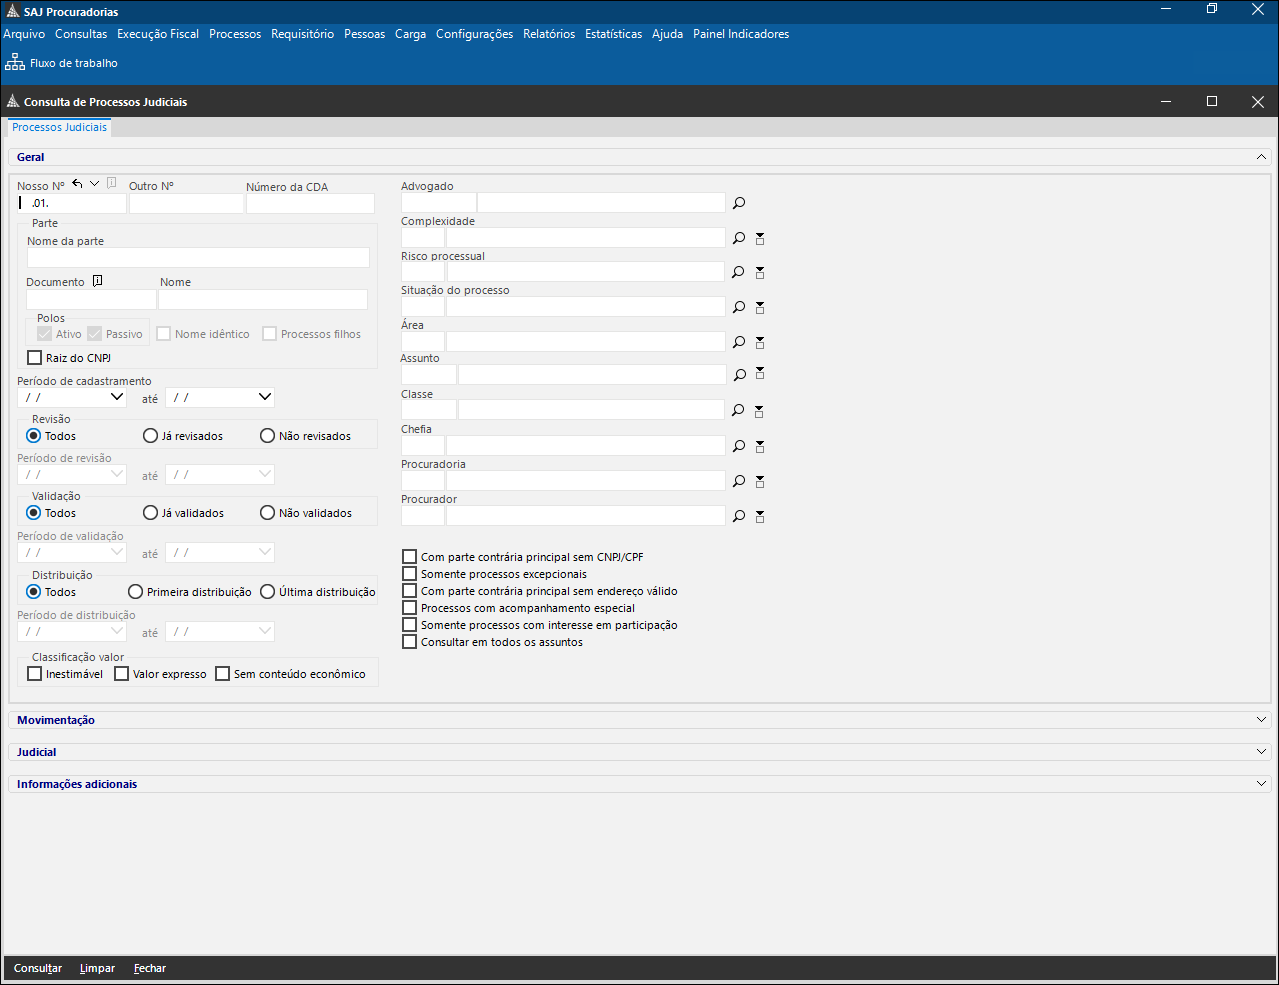Click the Situação do processo search icon
The height and width of the screenshot is (985, 1279).
click(739, 307)
